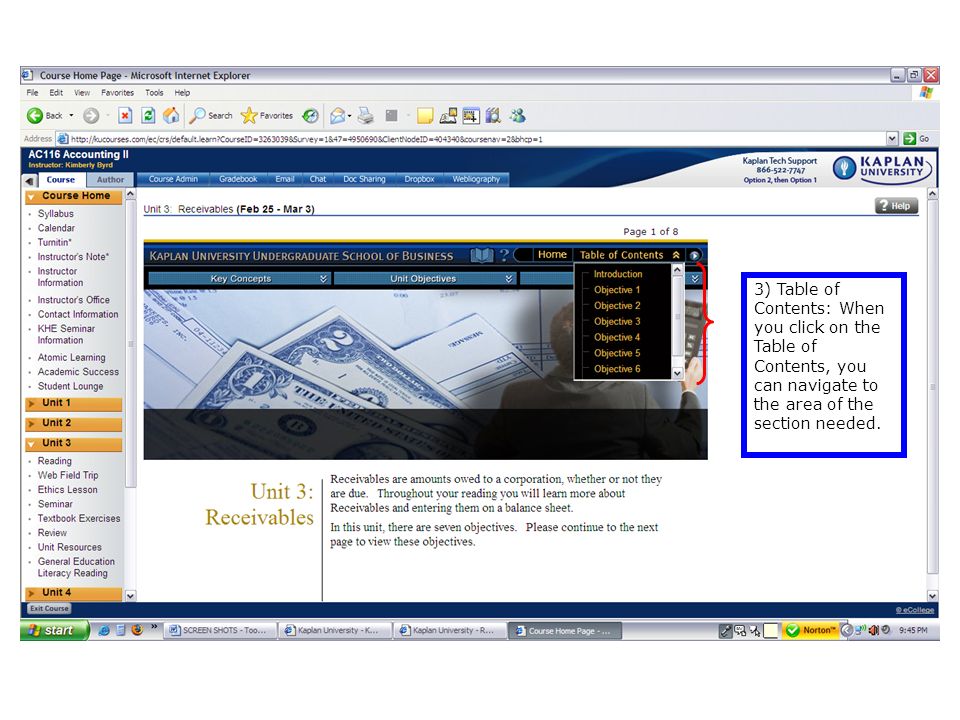Screen dimensions: 960x720
Task: Open the Student Lounge link
Action: [x=70, y=386]
